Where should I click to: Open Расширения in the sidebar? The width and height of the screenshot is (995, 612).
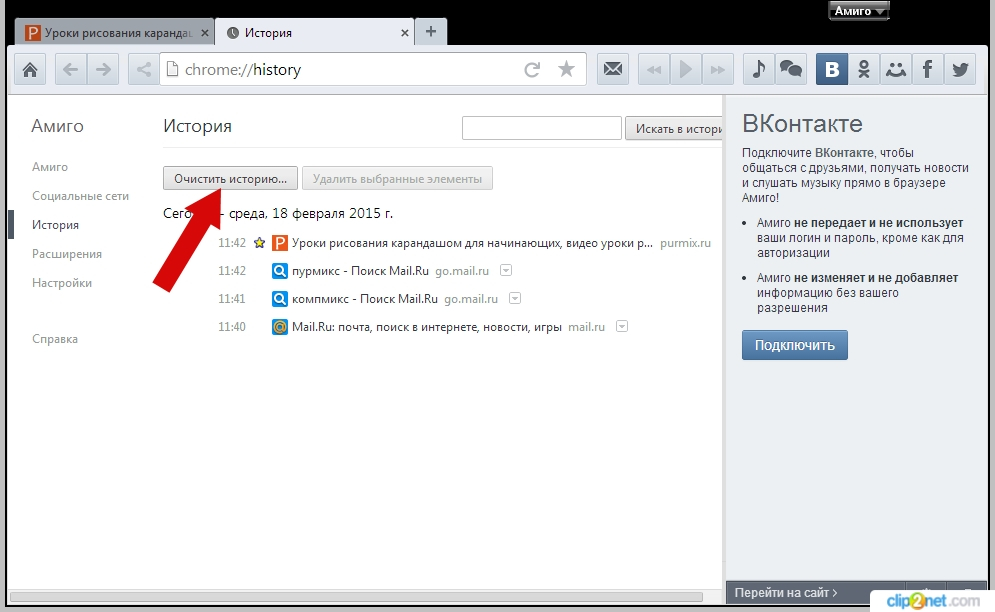pos(67,254)
